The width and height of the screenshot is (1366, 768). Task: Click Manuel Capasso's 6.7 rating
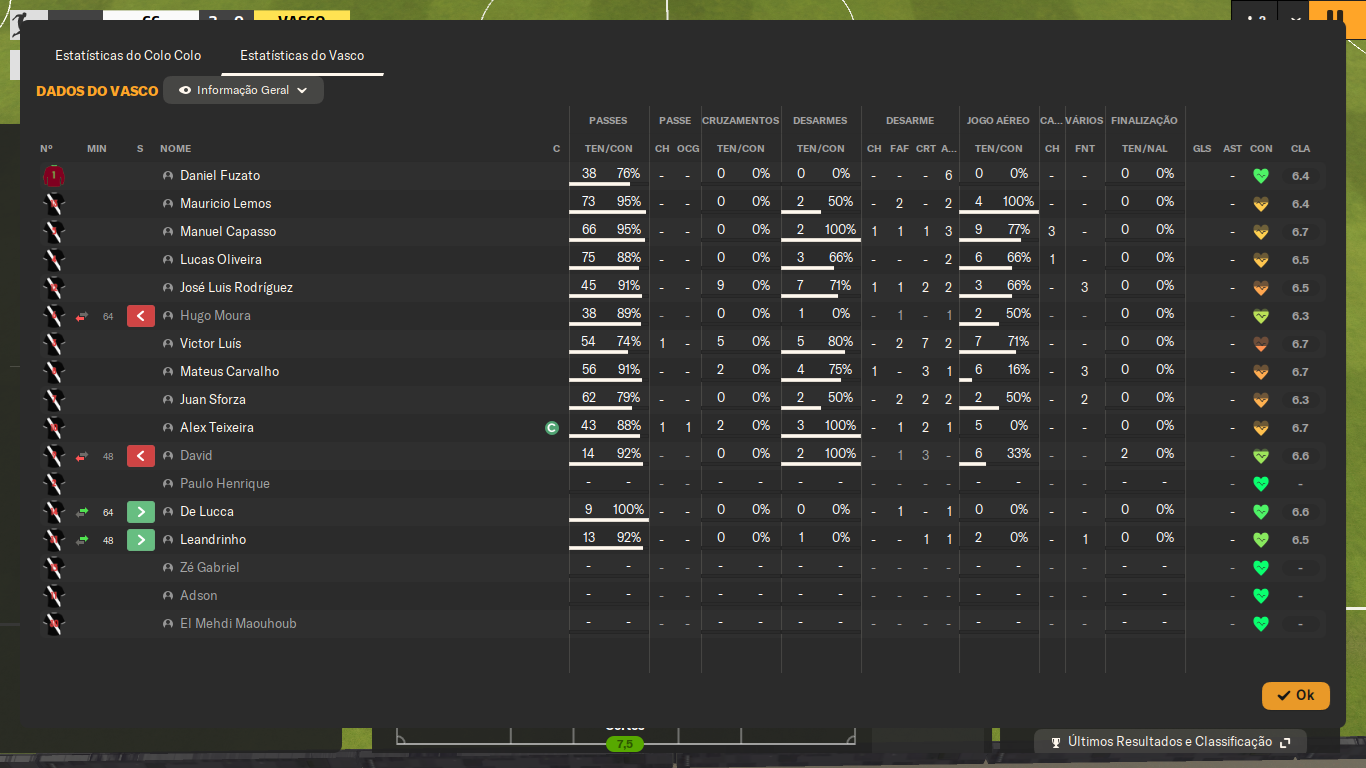click(1300, 232)
